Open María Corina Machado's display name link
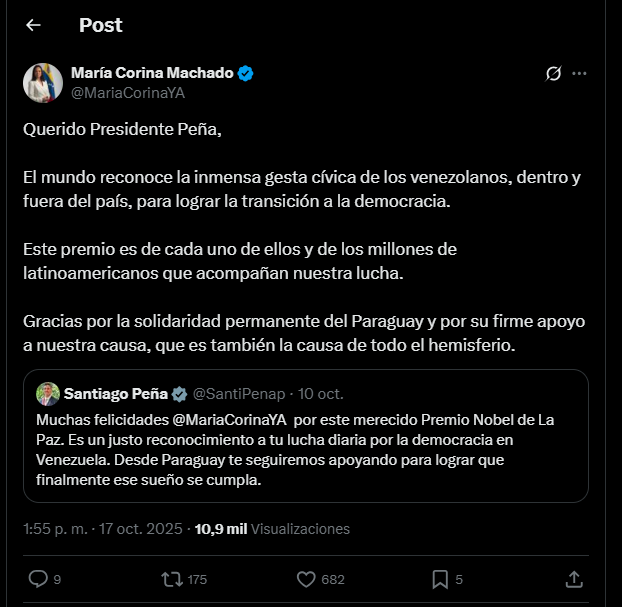This screenshot has width=622, height=607. 152,73
